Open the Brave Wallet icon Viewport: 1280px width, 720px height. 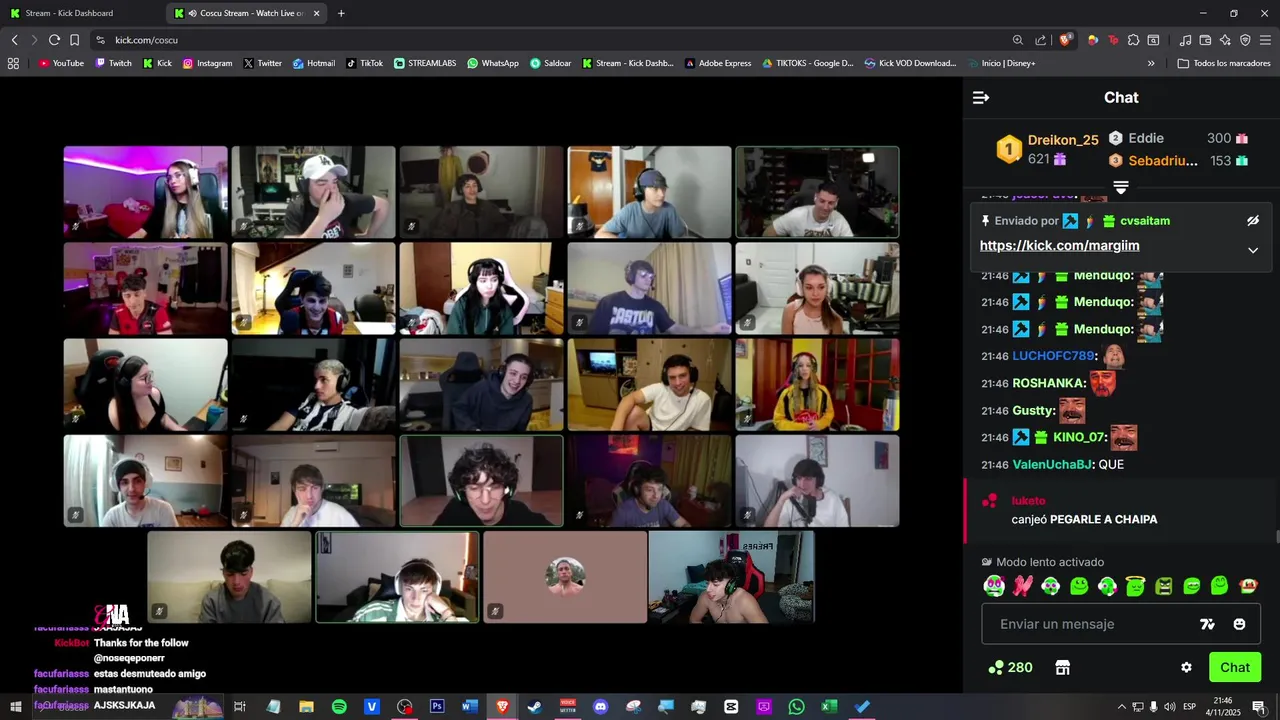pyautogui.click(x=1205, y=40)
